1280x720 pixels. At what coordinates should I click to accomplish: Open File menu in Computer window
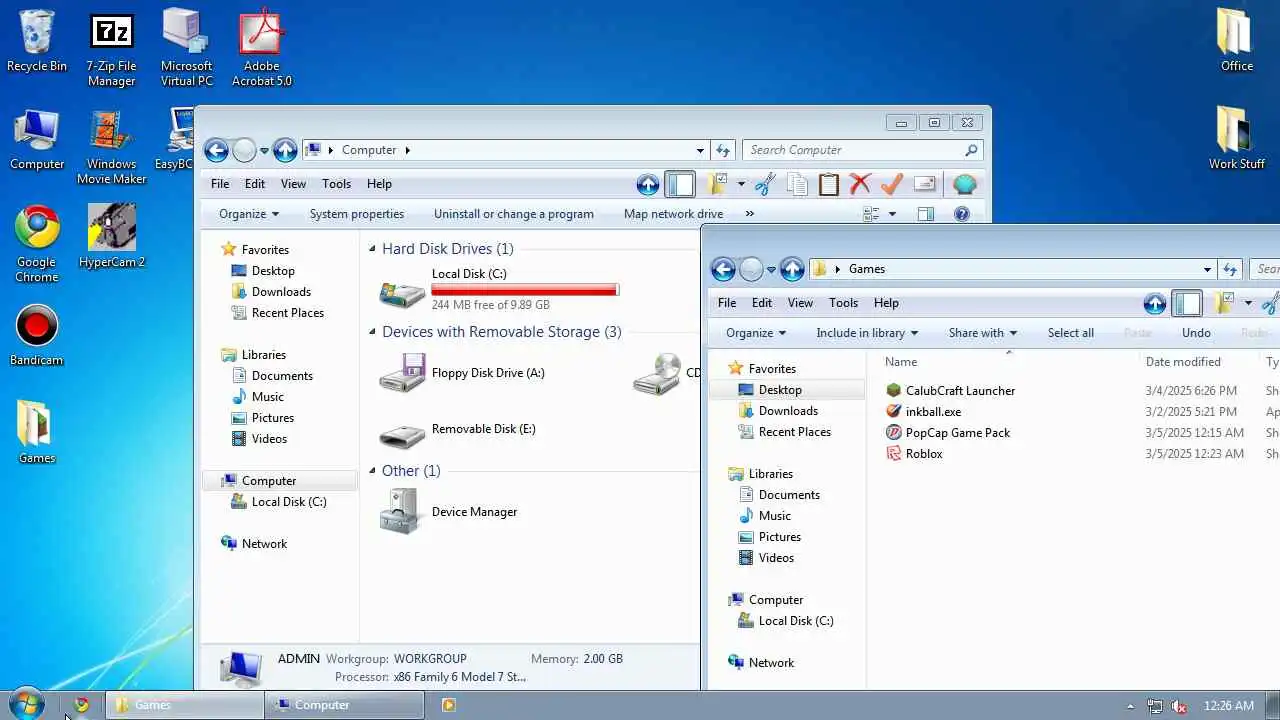tap(220, 184)
